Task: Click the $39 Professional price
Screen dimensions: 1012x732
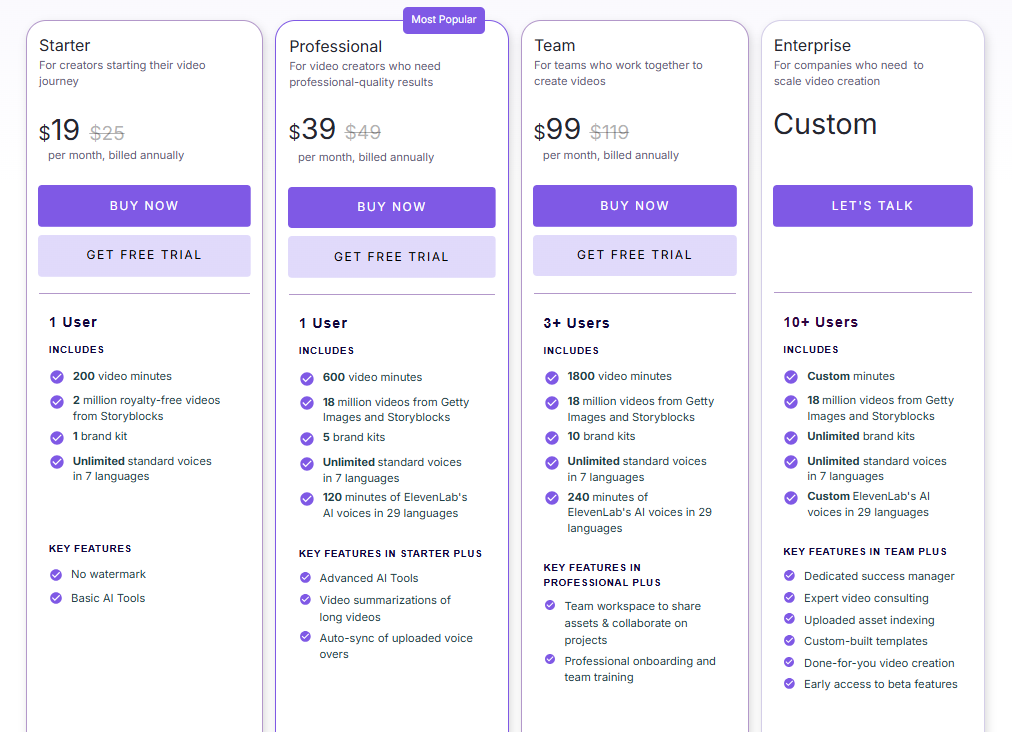Action: click(312, 129)
